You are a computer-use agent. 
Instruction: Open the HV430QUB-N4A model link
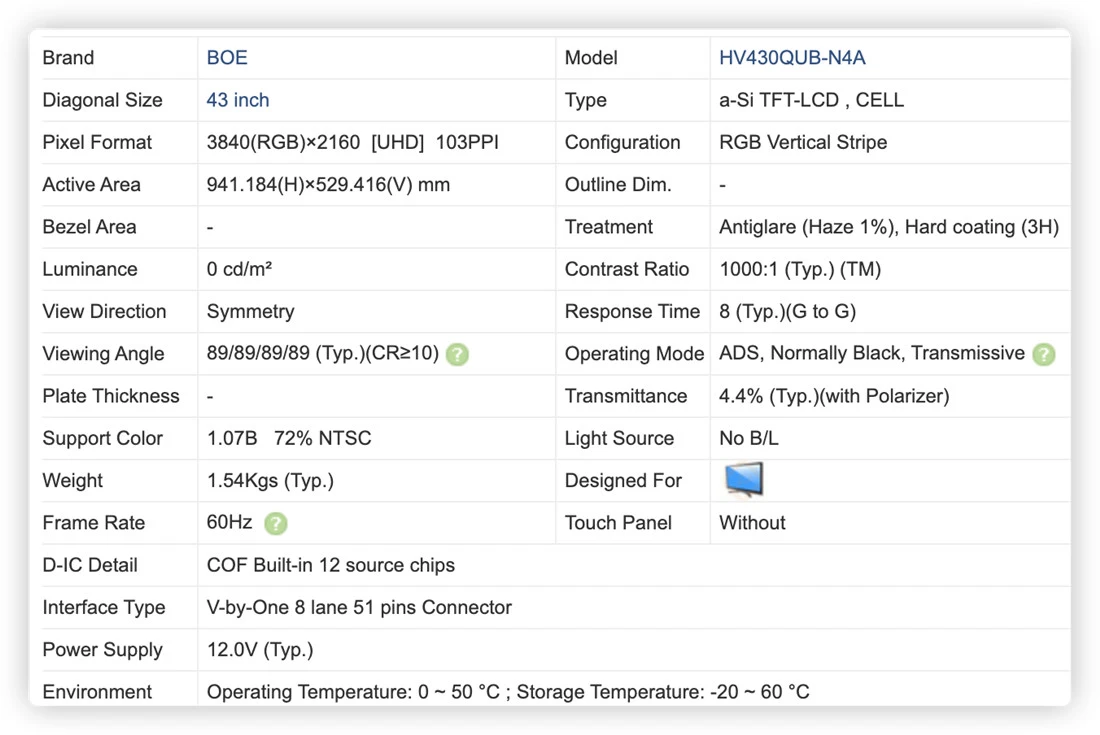click(x=792, y=58)
